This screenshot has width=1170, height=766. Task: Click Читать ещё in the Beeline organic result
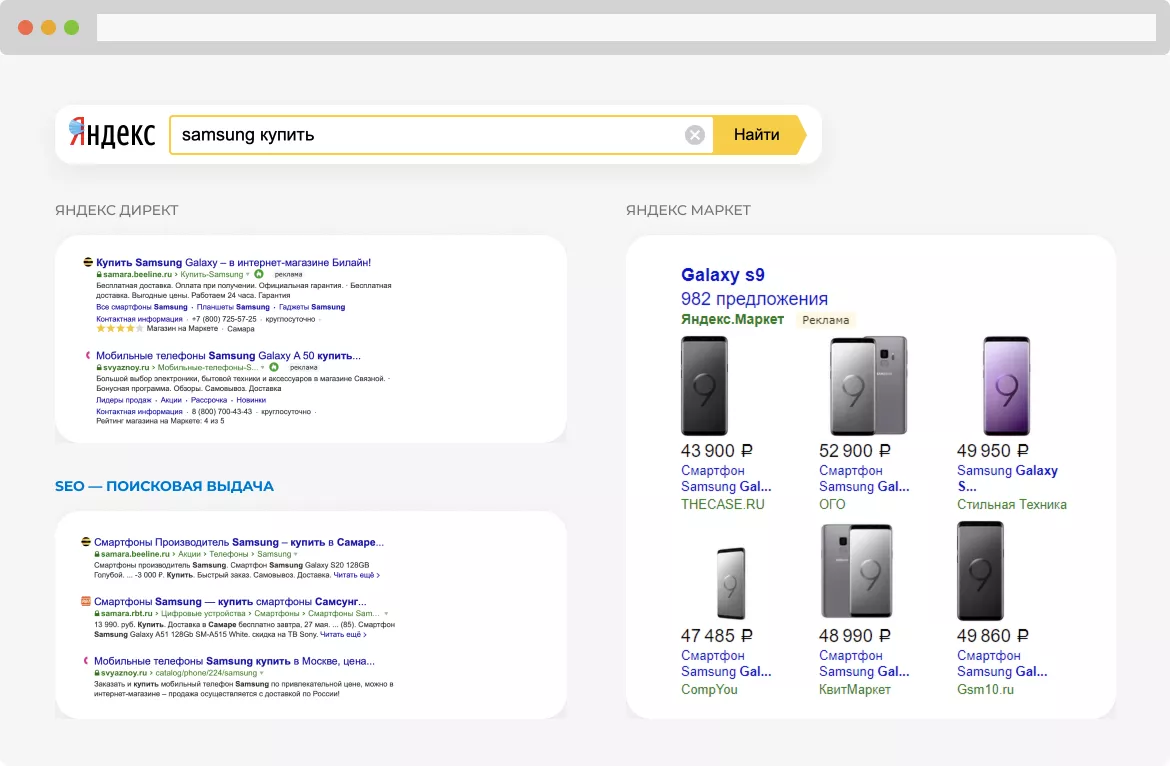click(x=356, y=575)
